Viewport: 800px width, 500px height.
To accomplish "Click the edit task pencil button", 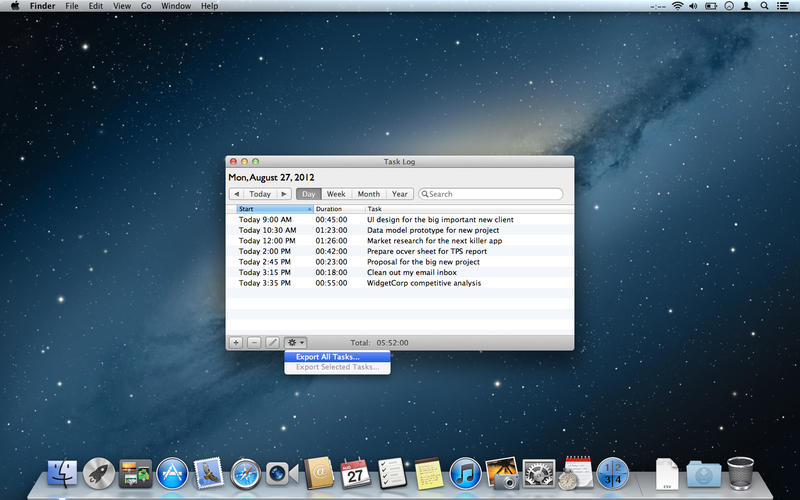I will tap(272, 342).
